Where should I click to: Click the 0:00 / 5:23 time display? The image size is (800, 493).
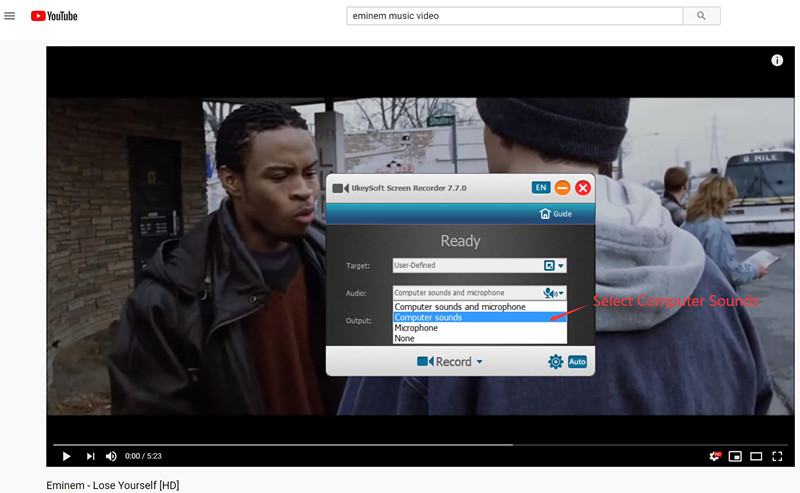click(143, 456)
